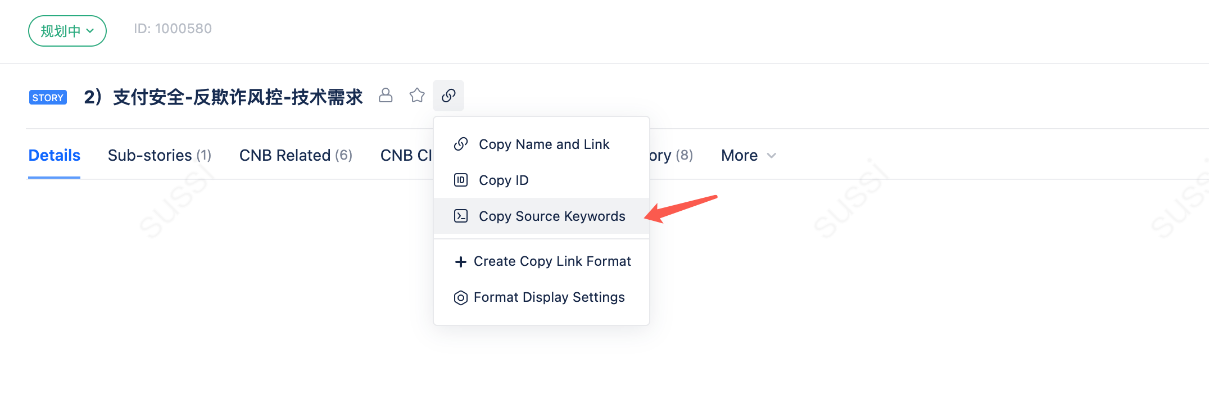Switch to the Details tab
Image resolution: width=1209 pixels, height=420 pixels.
coord(54,155)
